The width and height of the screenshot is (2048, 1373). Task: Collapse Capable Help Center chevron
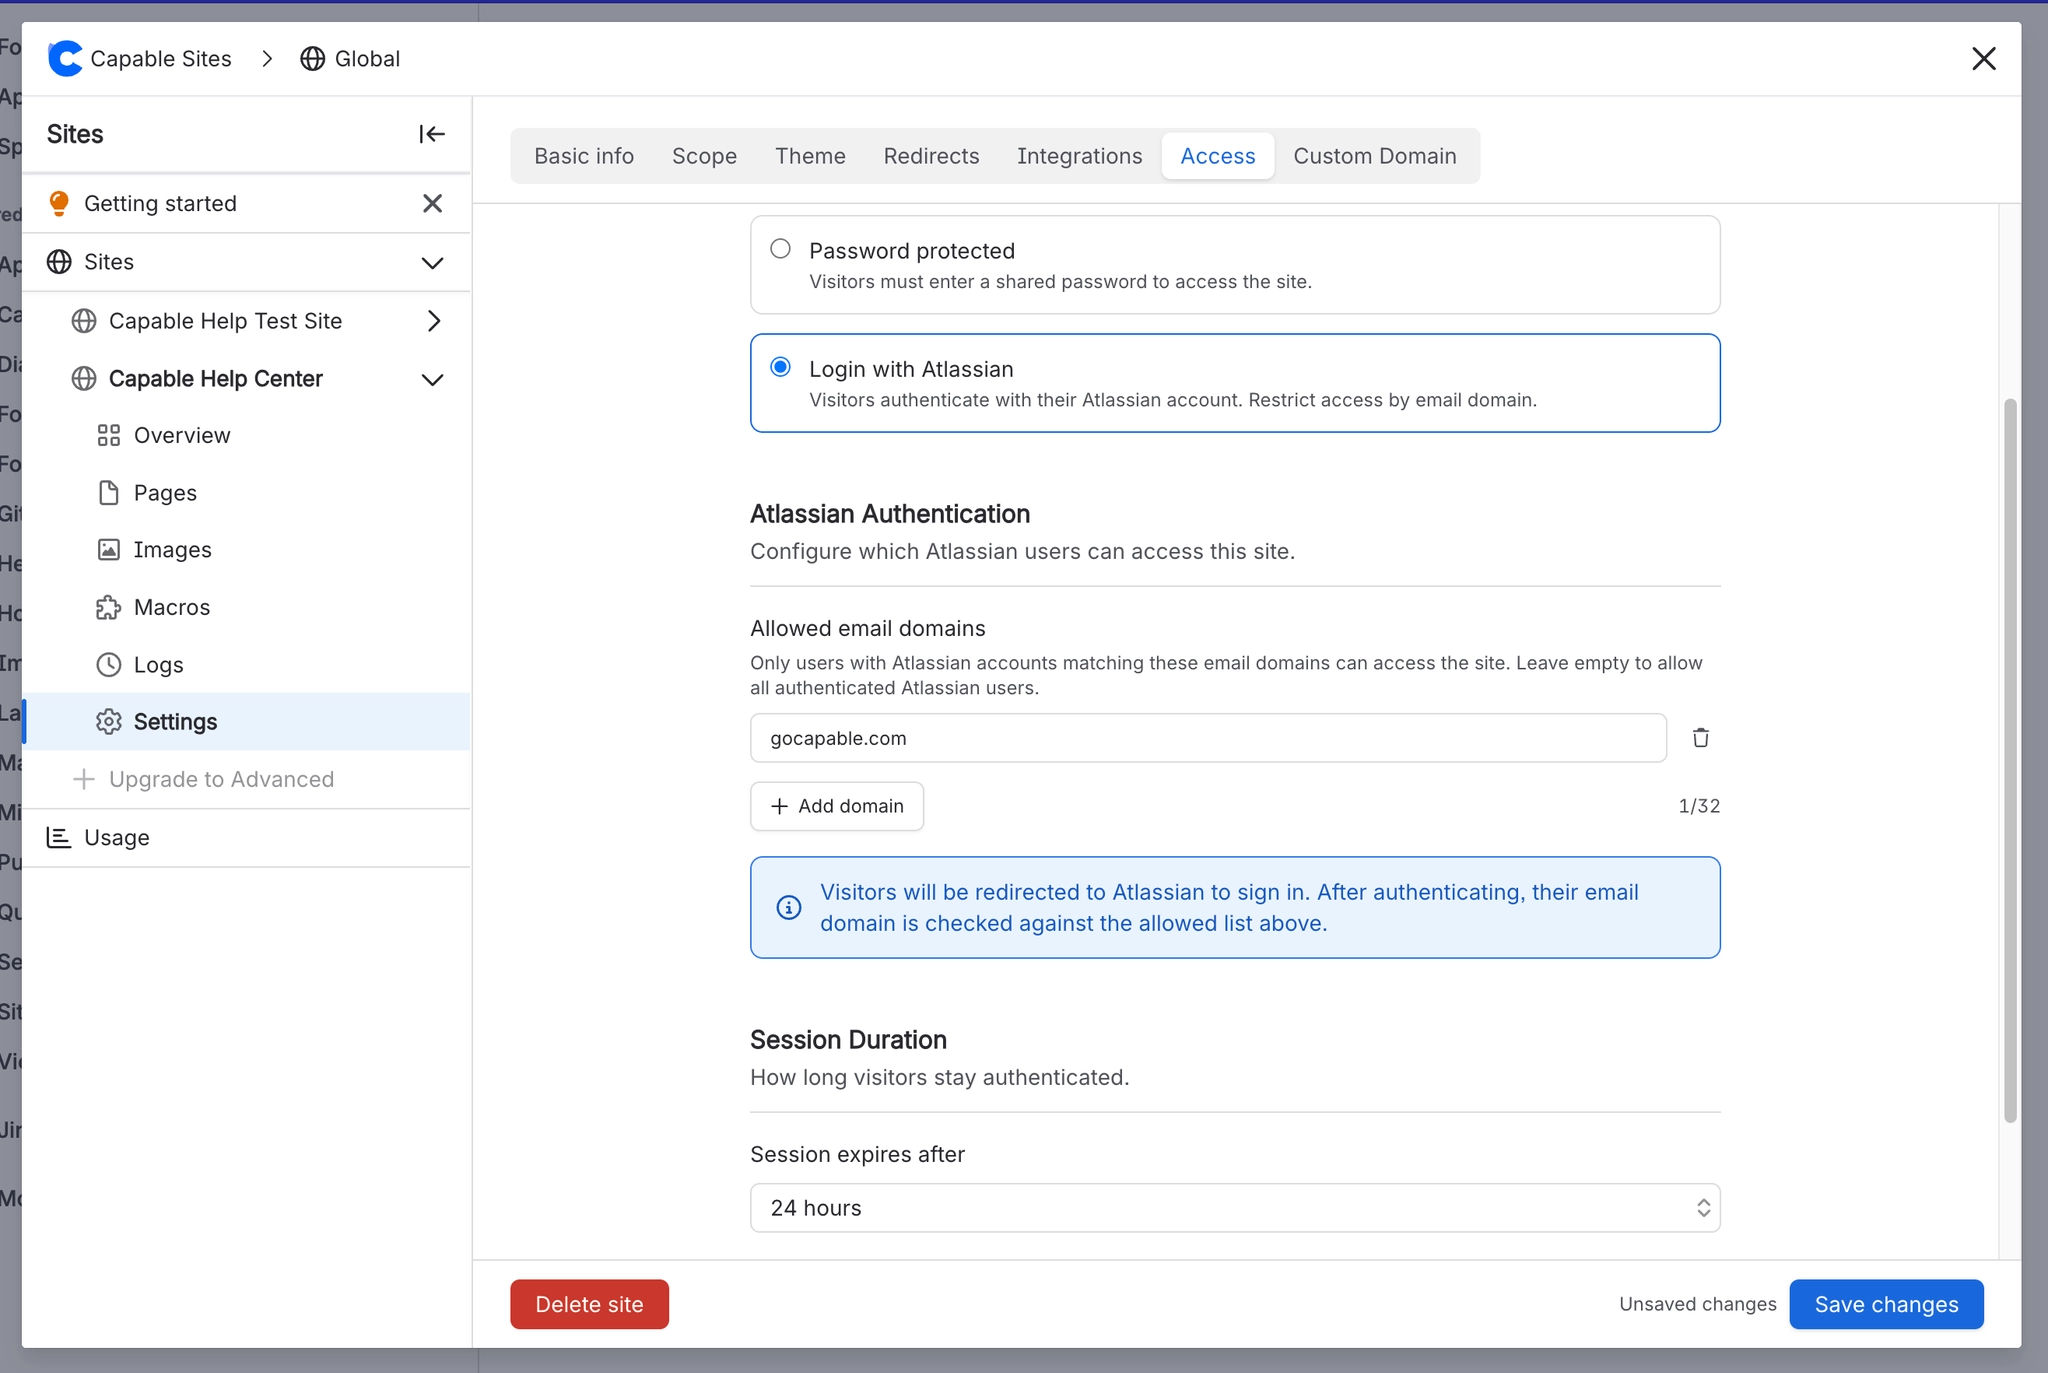[x=432, y=380]
